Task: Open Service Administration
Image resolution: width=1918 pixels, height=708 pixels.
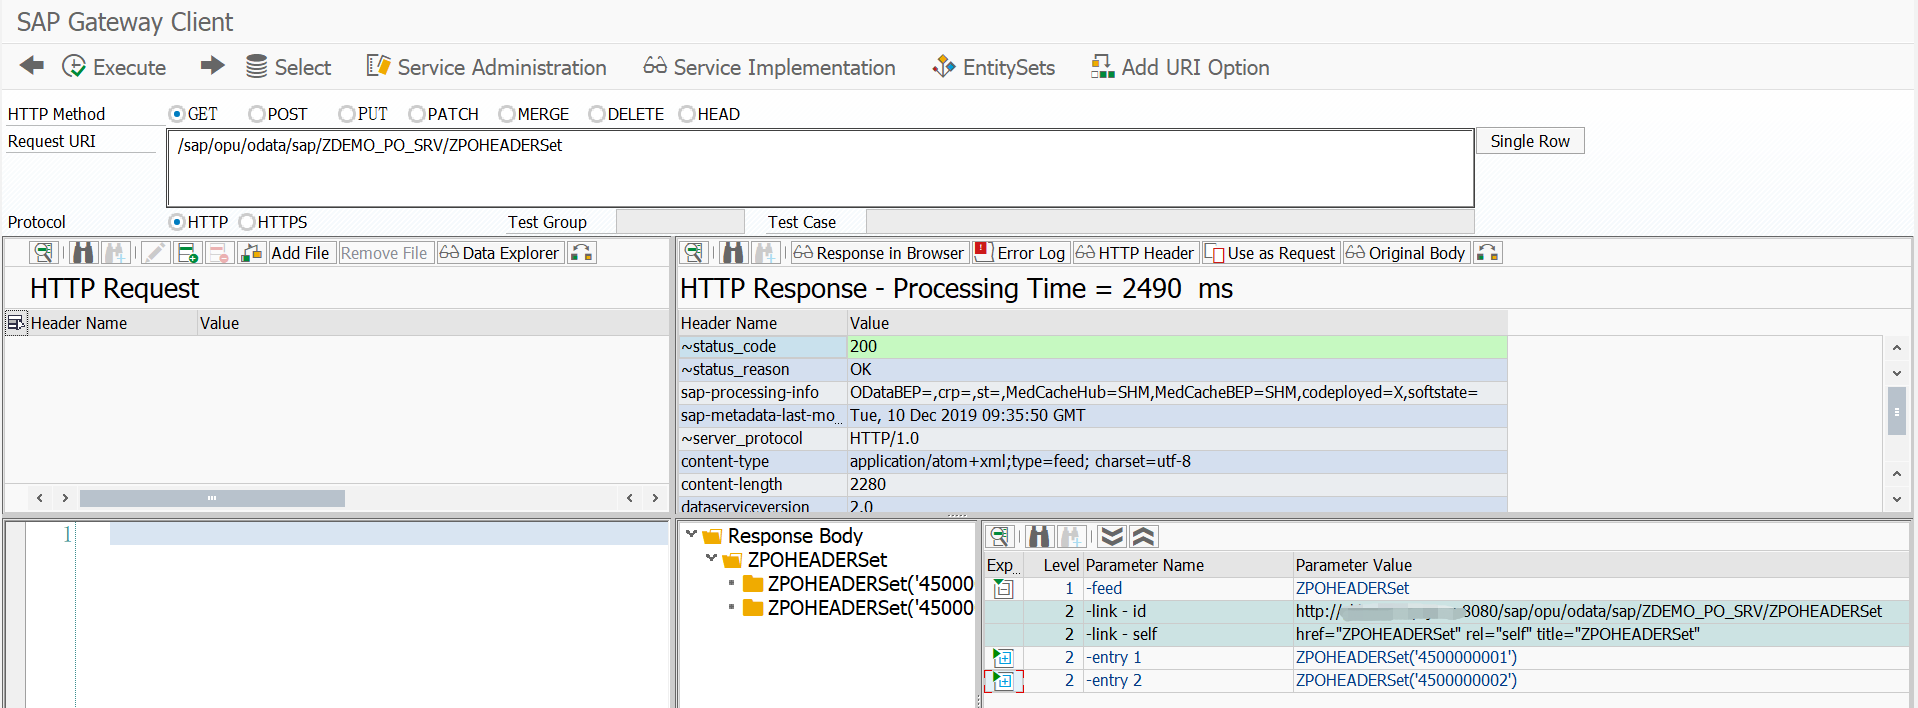Action: pyautogui.click(x=487, y=67)
